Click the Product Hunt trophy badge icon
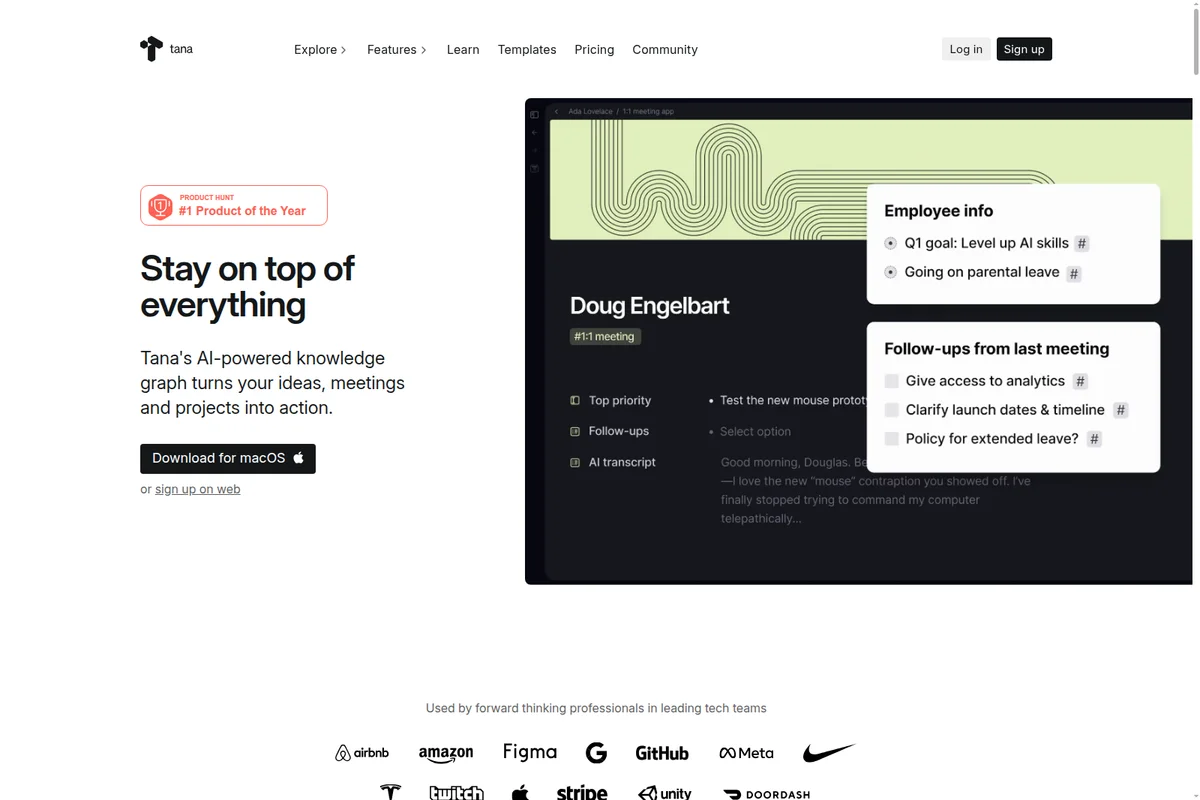The image size is (1200, 800). 160,206
